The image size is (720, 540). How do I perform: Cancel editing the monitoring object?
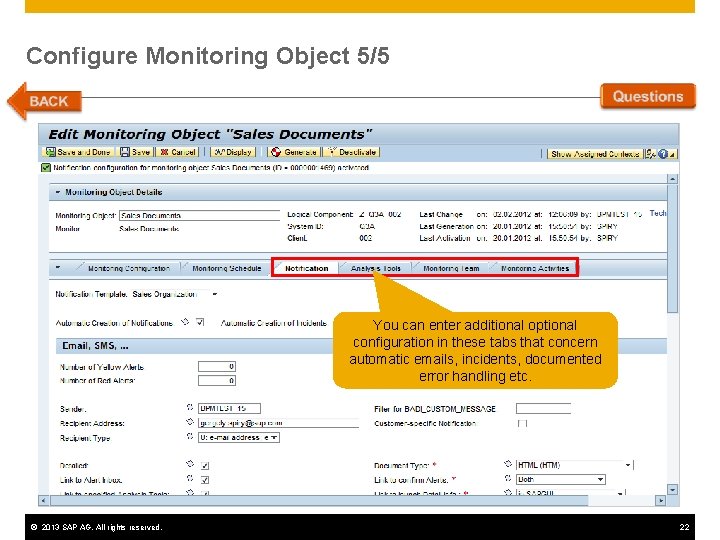178,152
